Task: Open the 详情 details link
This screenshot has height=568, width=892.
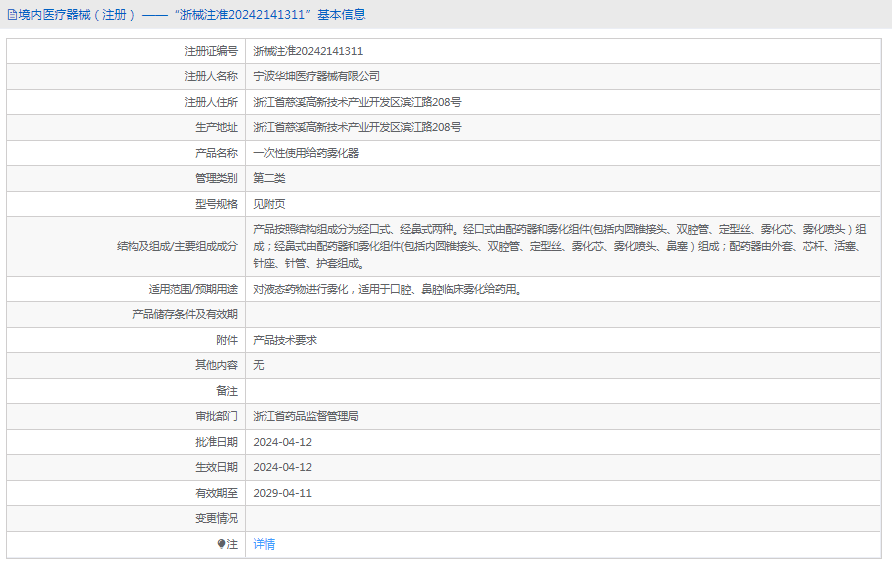Action: [264, 544]
